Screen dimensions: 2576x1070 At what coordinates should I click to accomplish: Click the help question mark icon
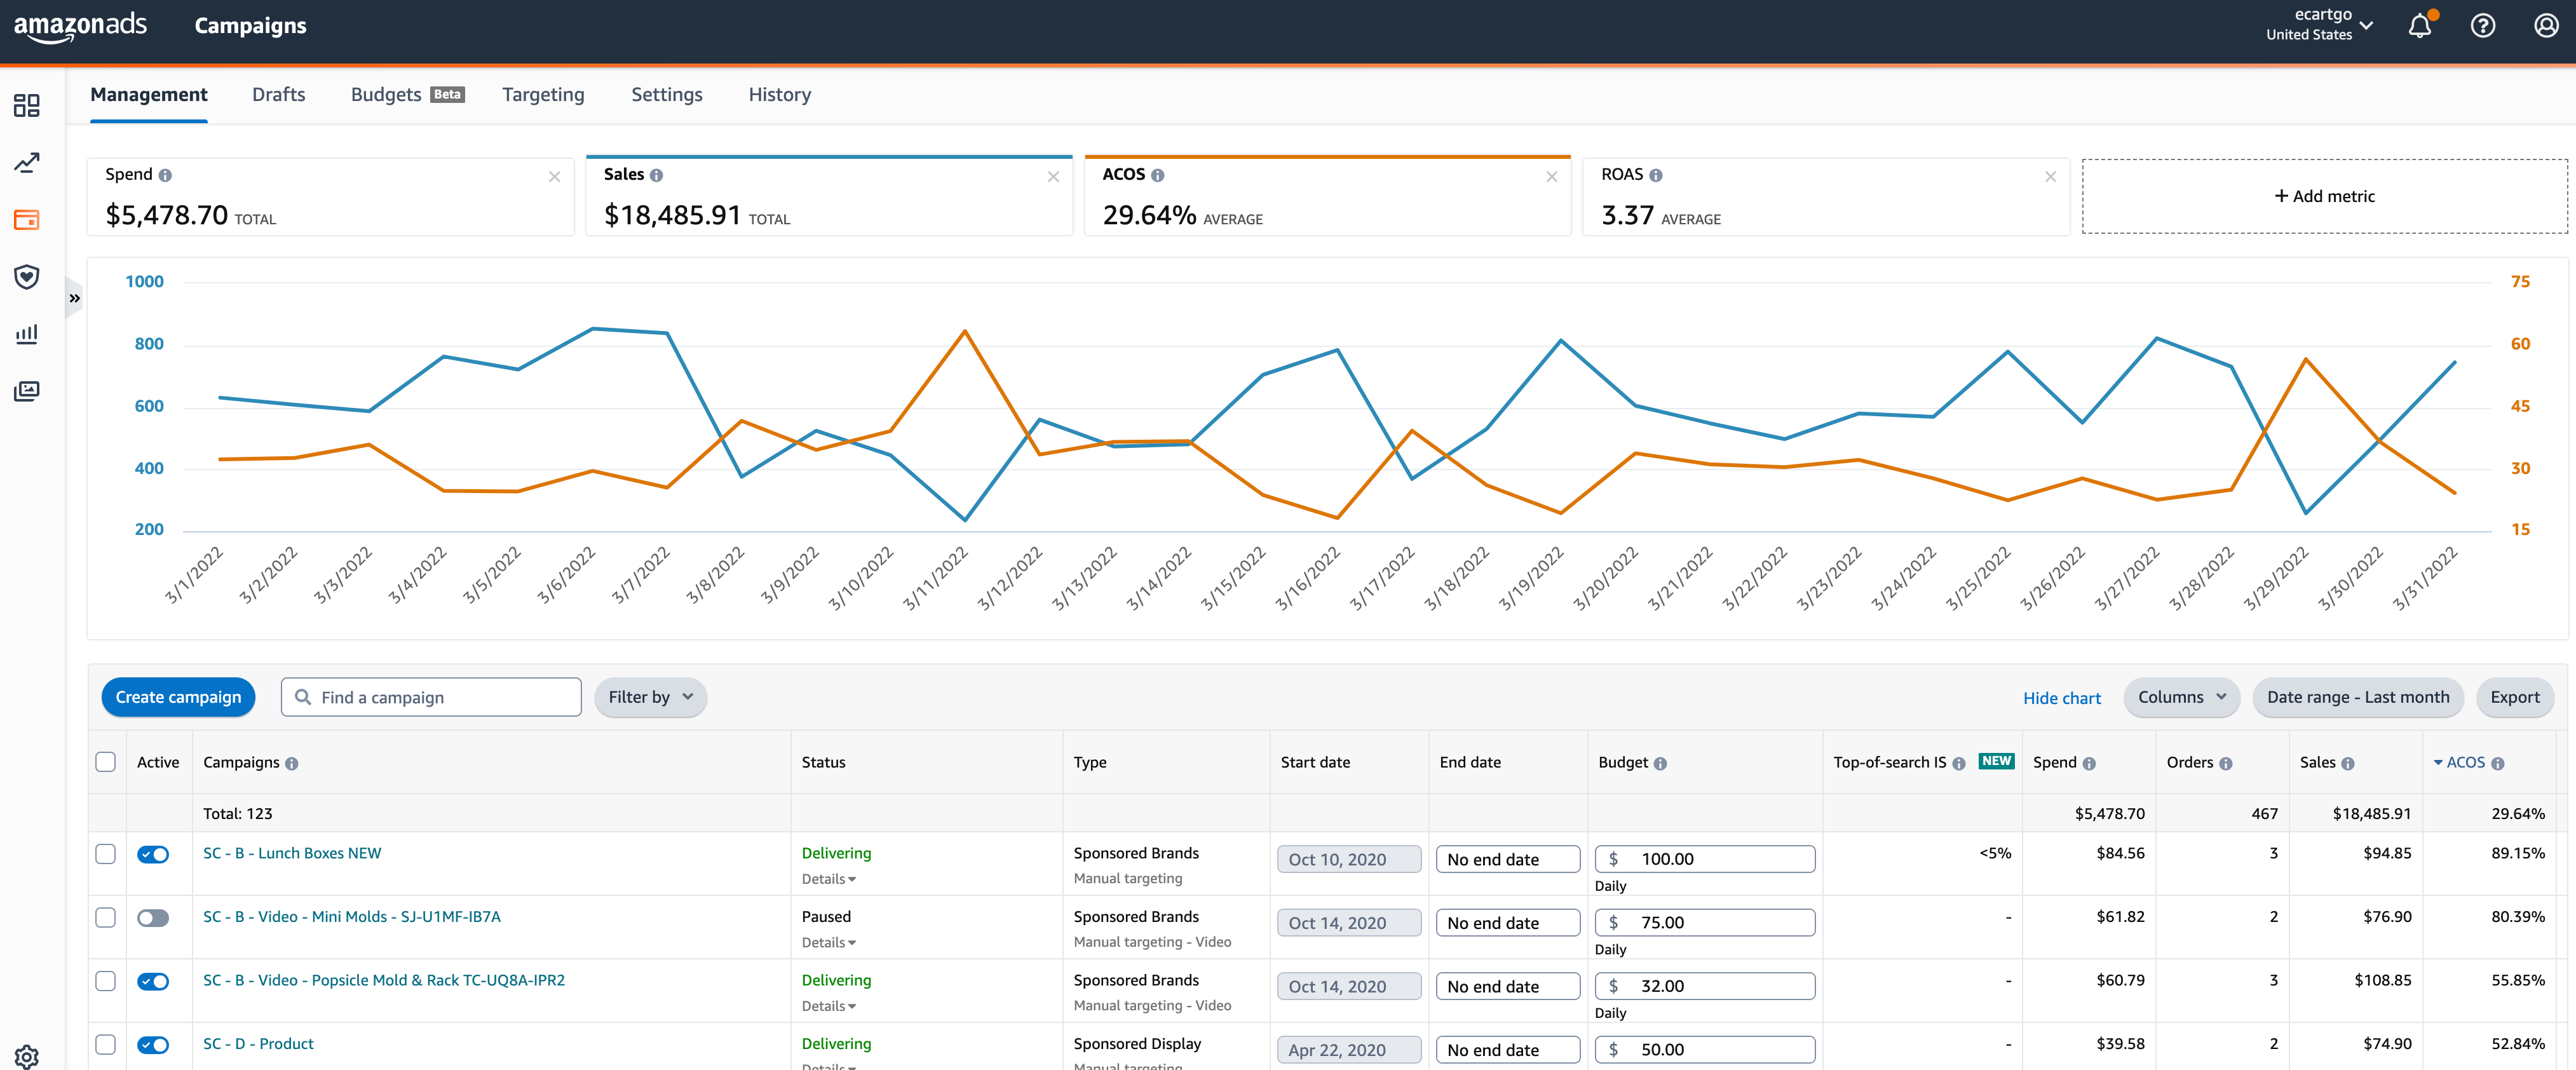point(2482,26)
